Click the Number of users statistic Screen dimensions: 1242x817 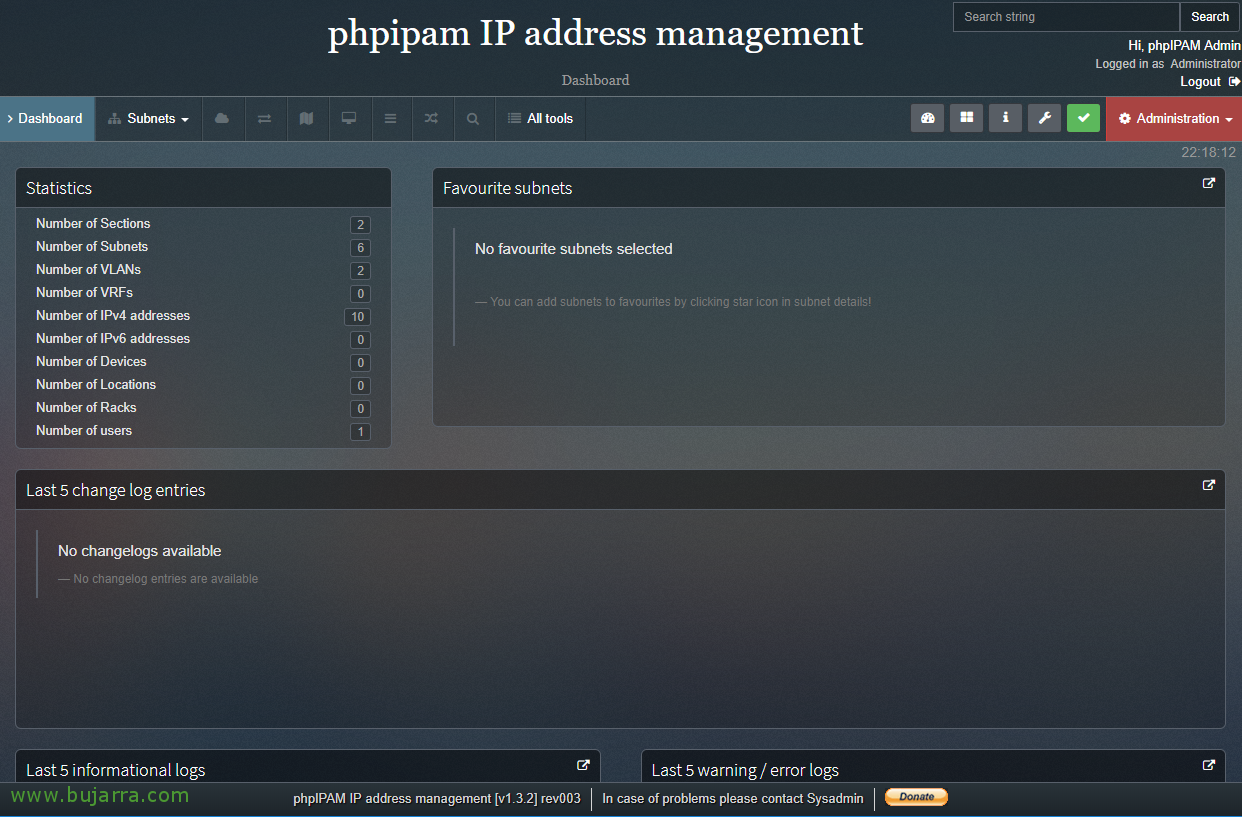[84, 431]
